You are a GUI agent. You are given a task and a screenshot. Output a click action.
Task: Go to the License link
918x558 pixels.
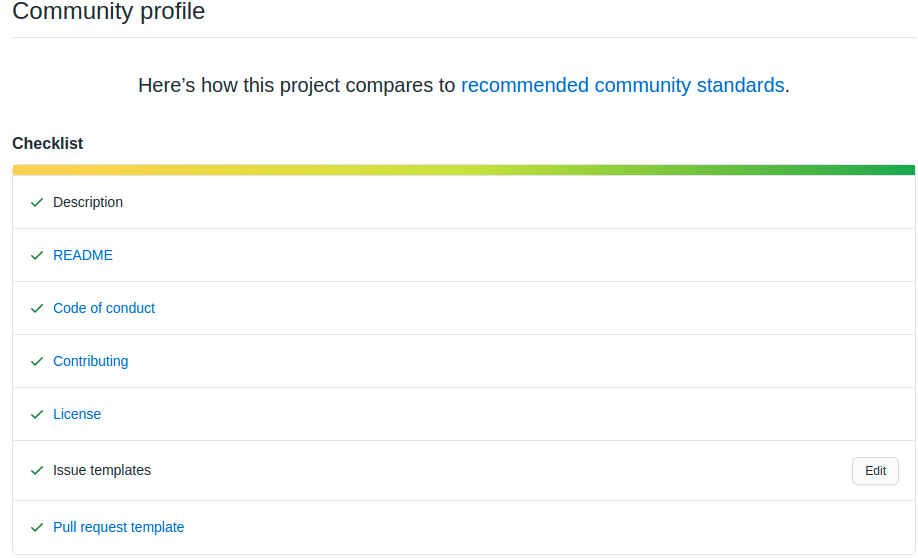tap(77, 414)
